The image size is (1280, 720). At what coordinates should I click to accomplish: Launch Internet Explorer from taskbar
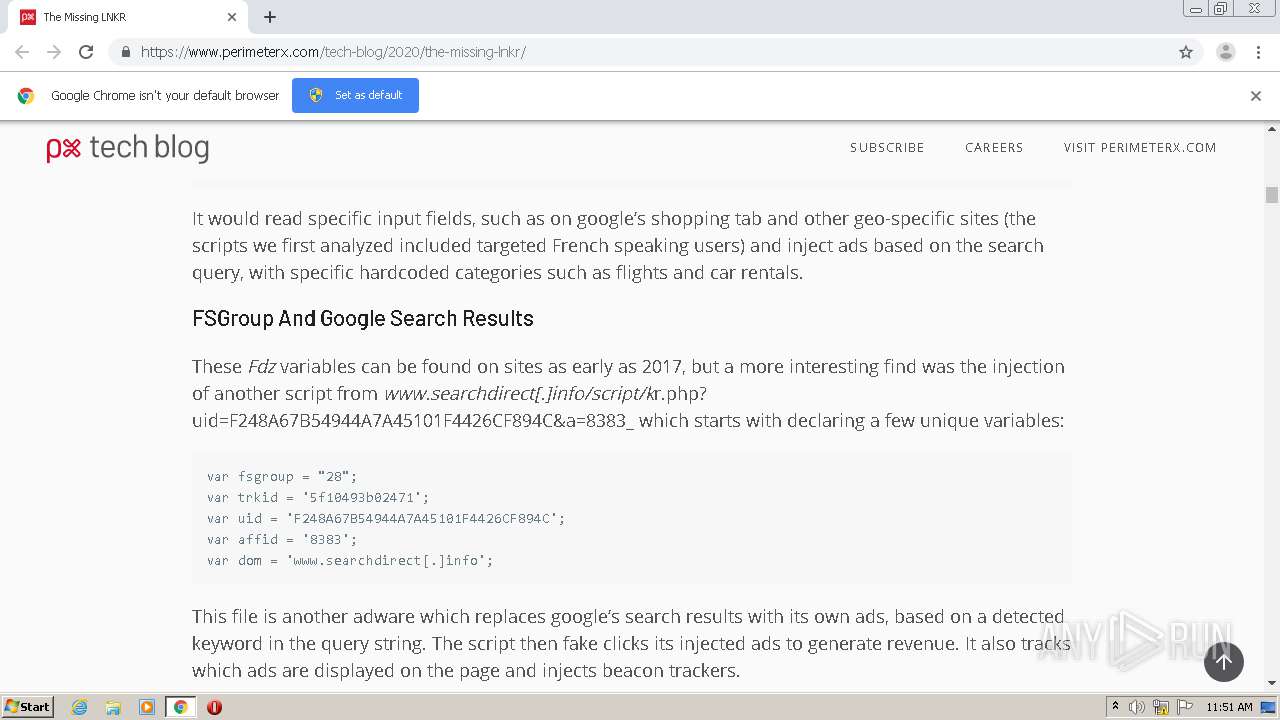pos(79,707)
